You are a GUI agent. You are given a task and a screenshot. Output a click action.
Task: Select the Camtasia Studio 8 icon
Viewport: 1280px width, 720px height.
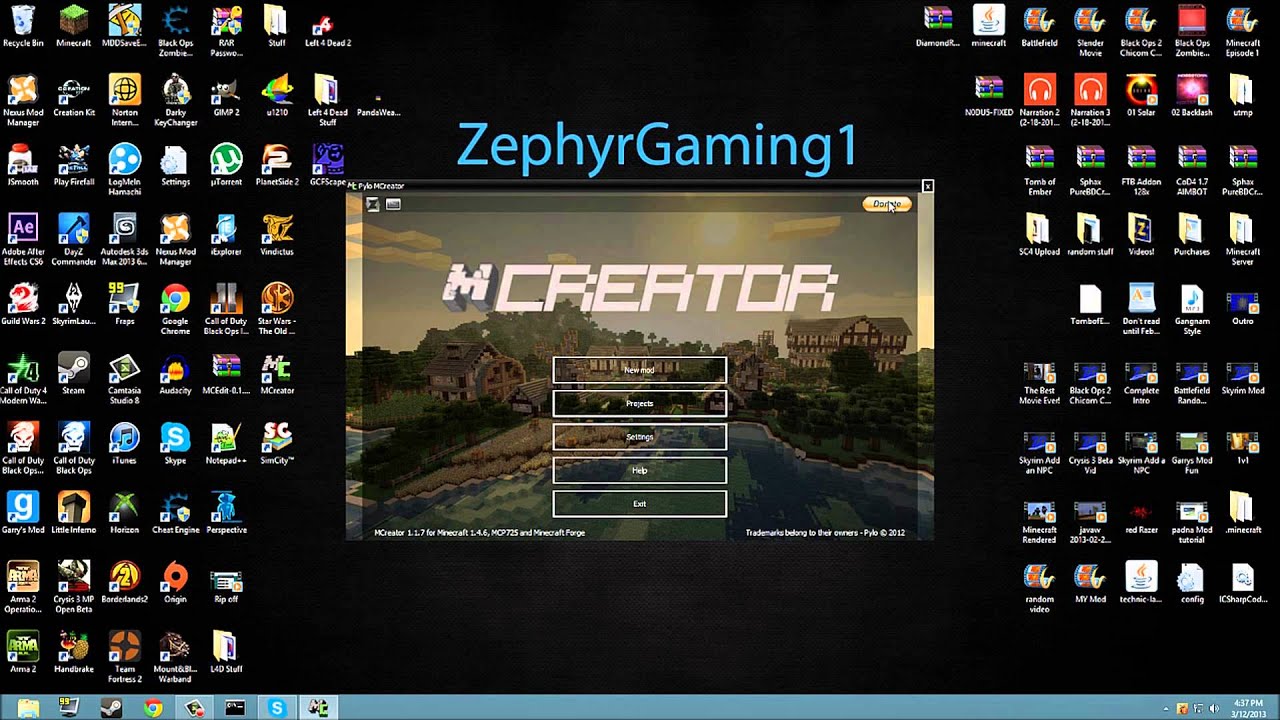pos(124,379)
